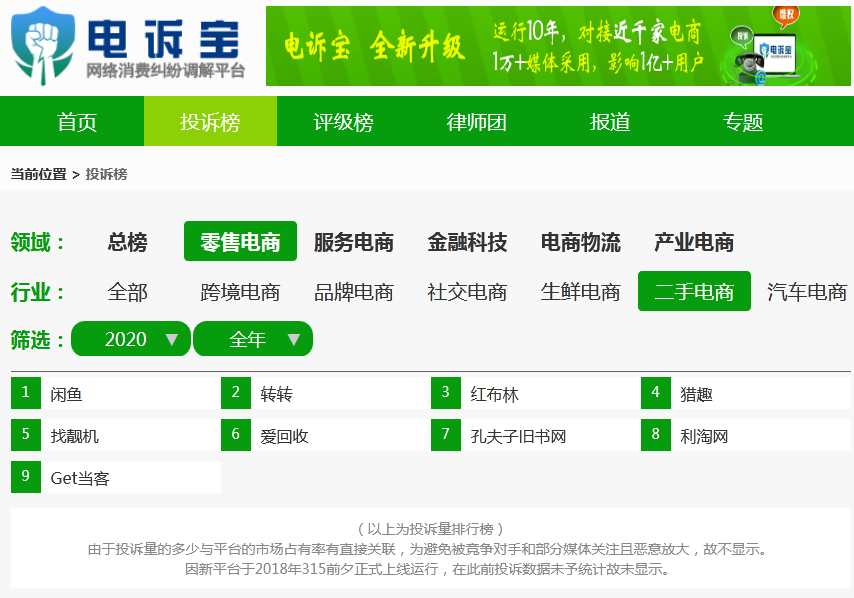Open rank 5 entry 找靓机
This screenshot has width=854, height=598.
tap(116, 435)
